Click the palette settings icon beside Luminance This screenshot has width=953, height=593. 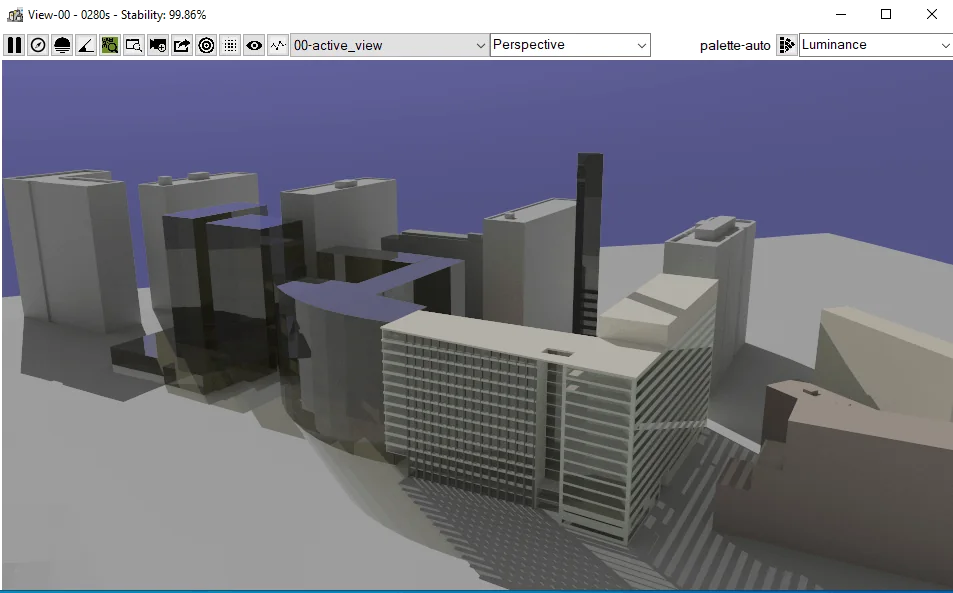pos(786,45)
